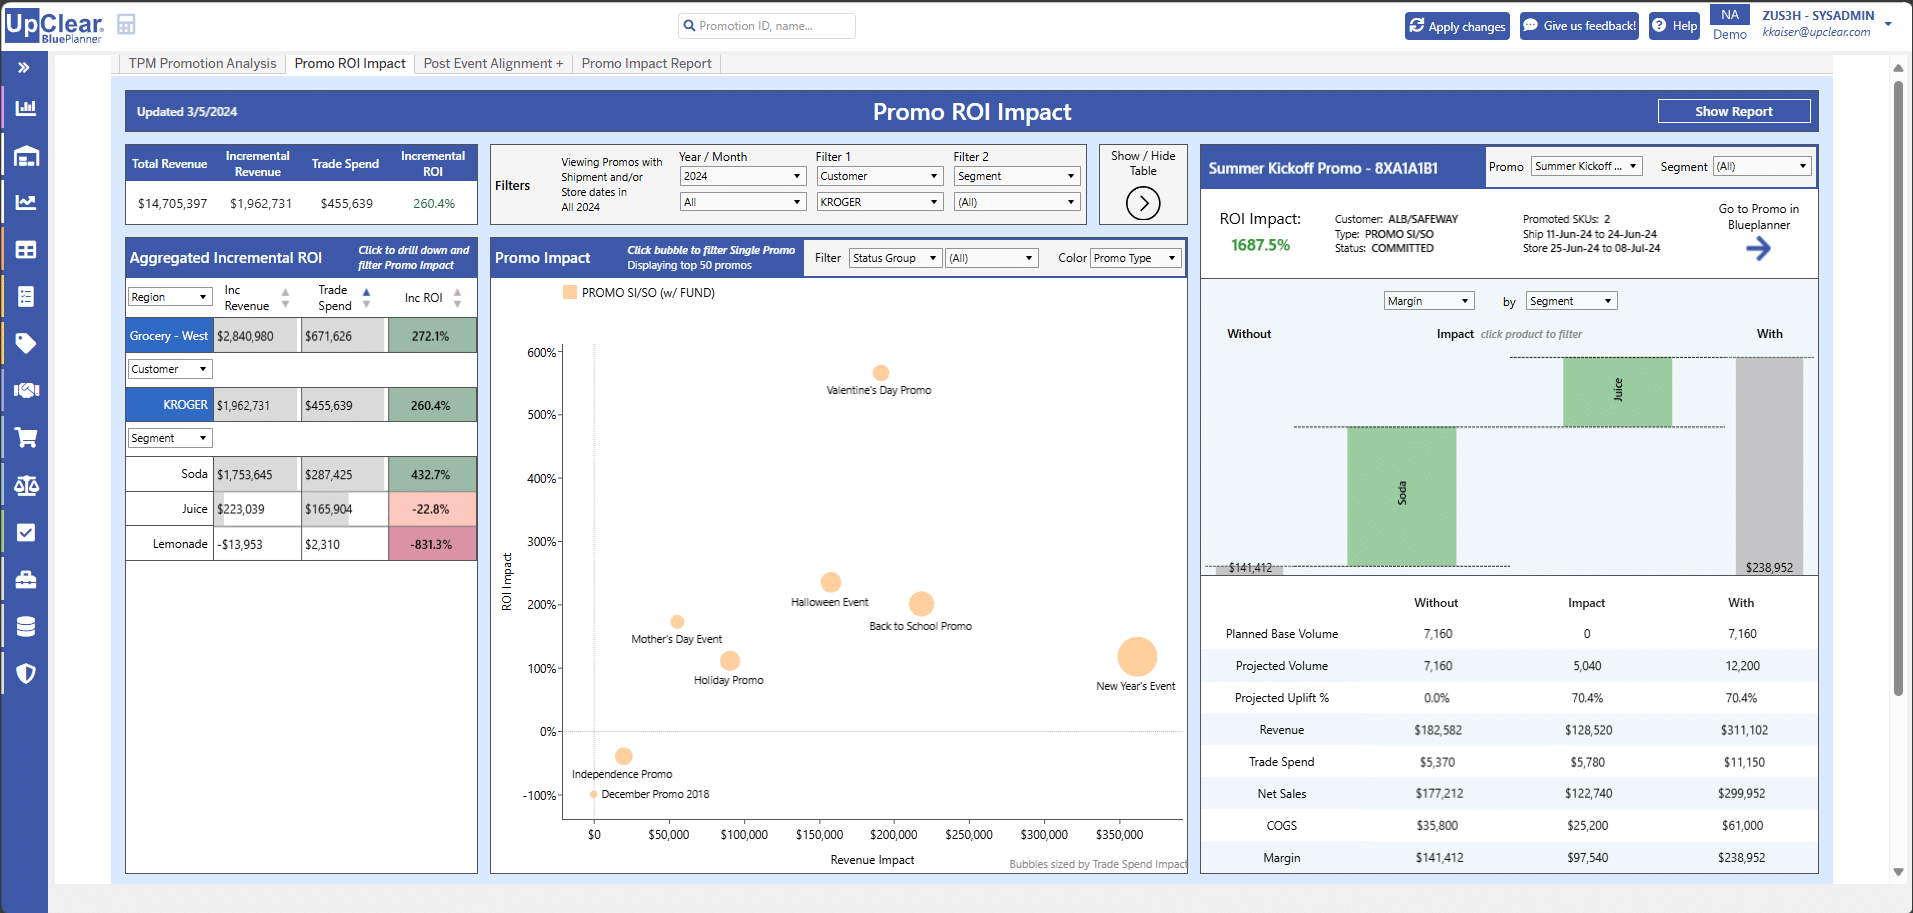Click the Promotion ID search field

tap(766, 26)
